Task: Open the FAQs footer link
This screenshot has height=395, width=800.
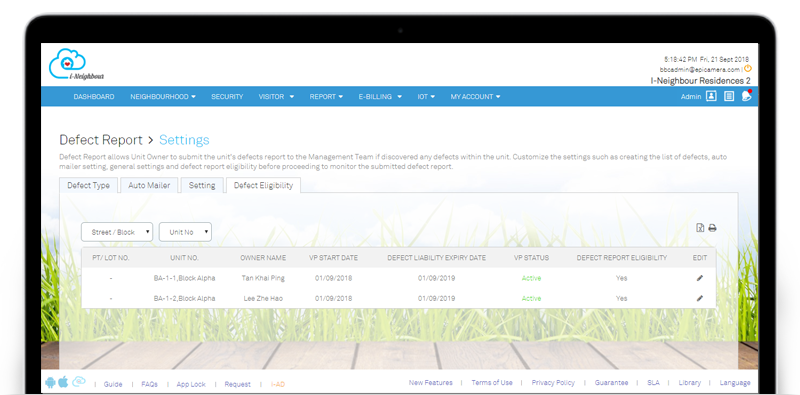Action: click(x=149, y=384)
